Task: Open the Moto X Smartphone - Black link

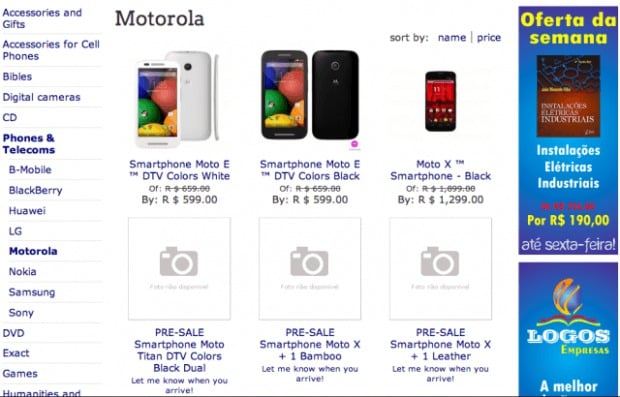Action: click(440, 170)
